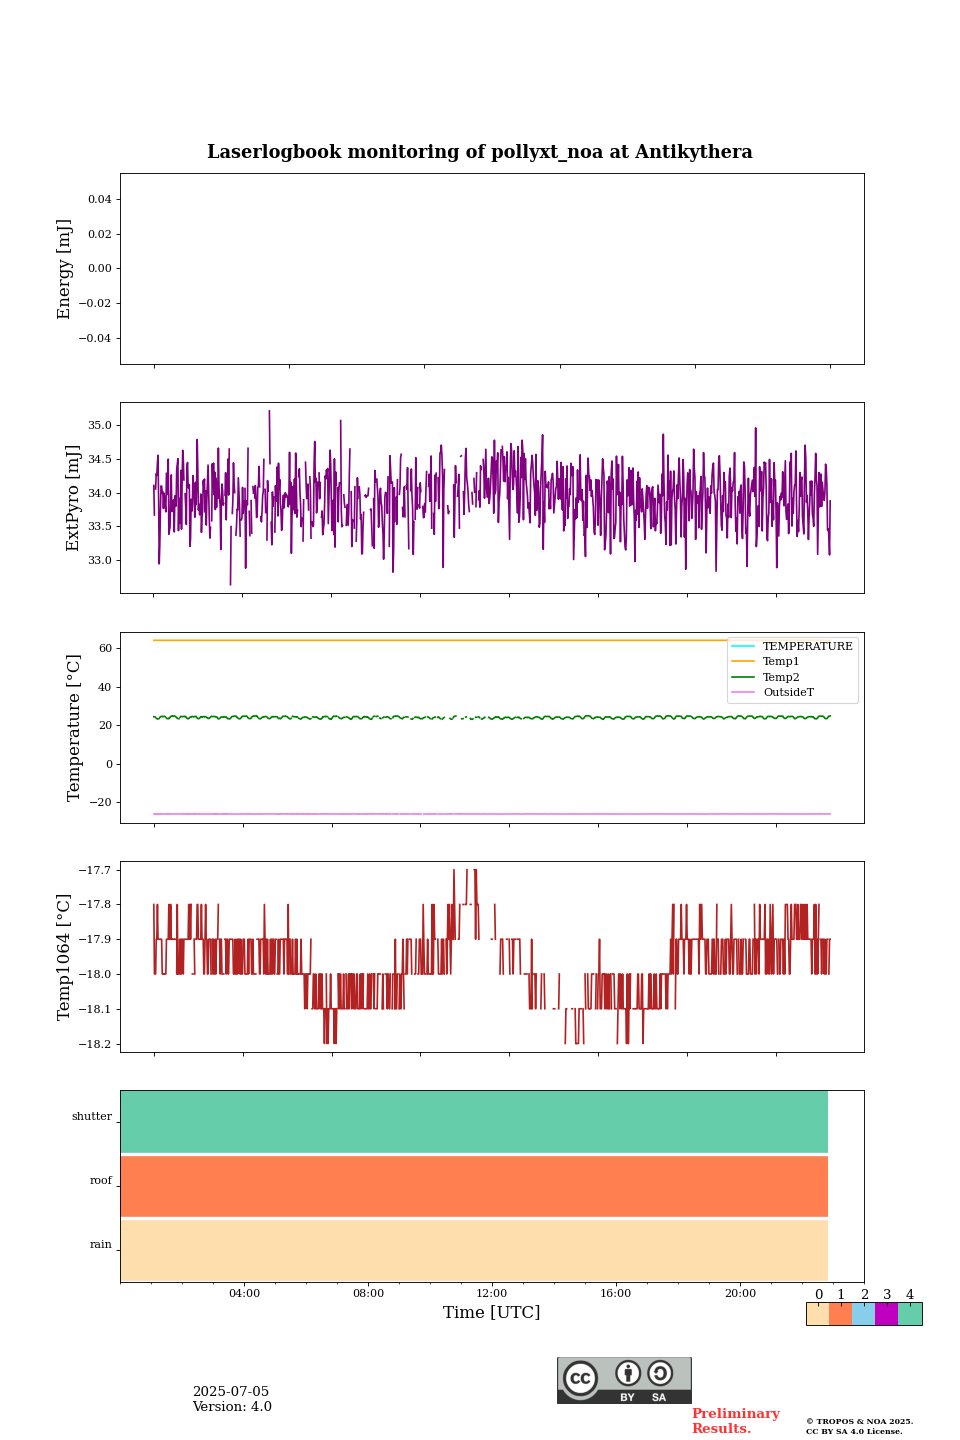Click the 08:00 time tick label
Viewport: 960px width, 1440px height.
[x=368, y=1293]
